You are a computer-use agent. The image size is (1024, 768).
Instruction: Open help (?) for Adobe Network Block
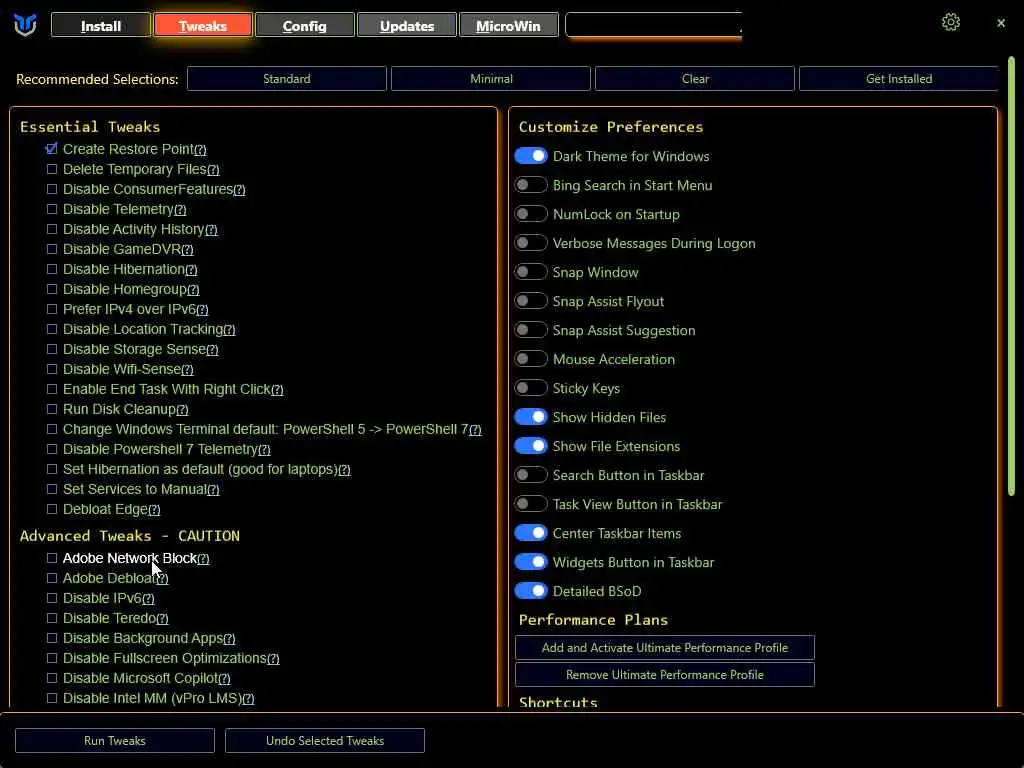click(x=204, y=559)
